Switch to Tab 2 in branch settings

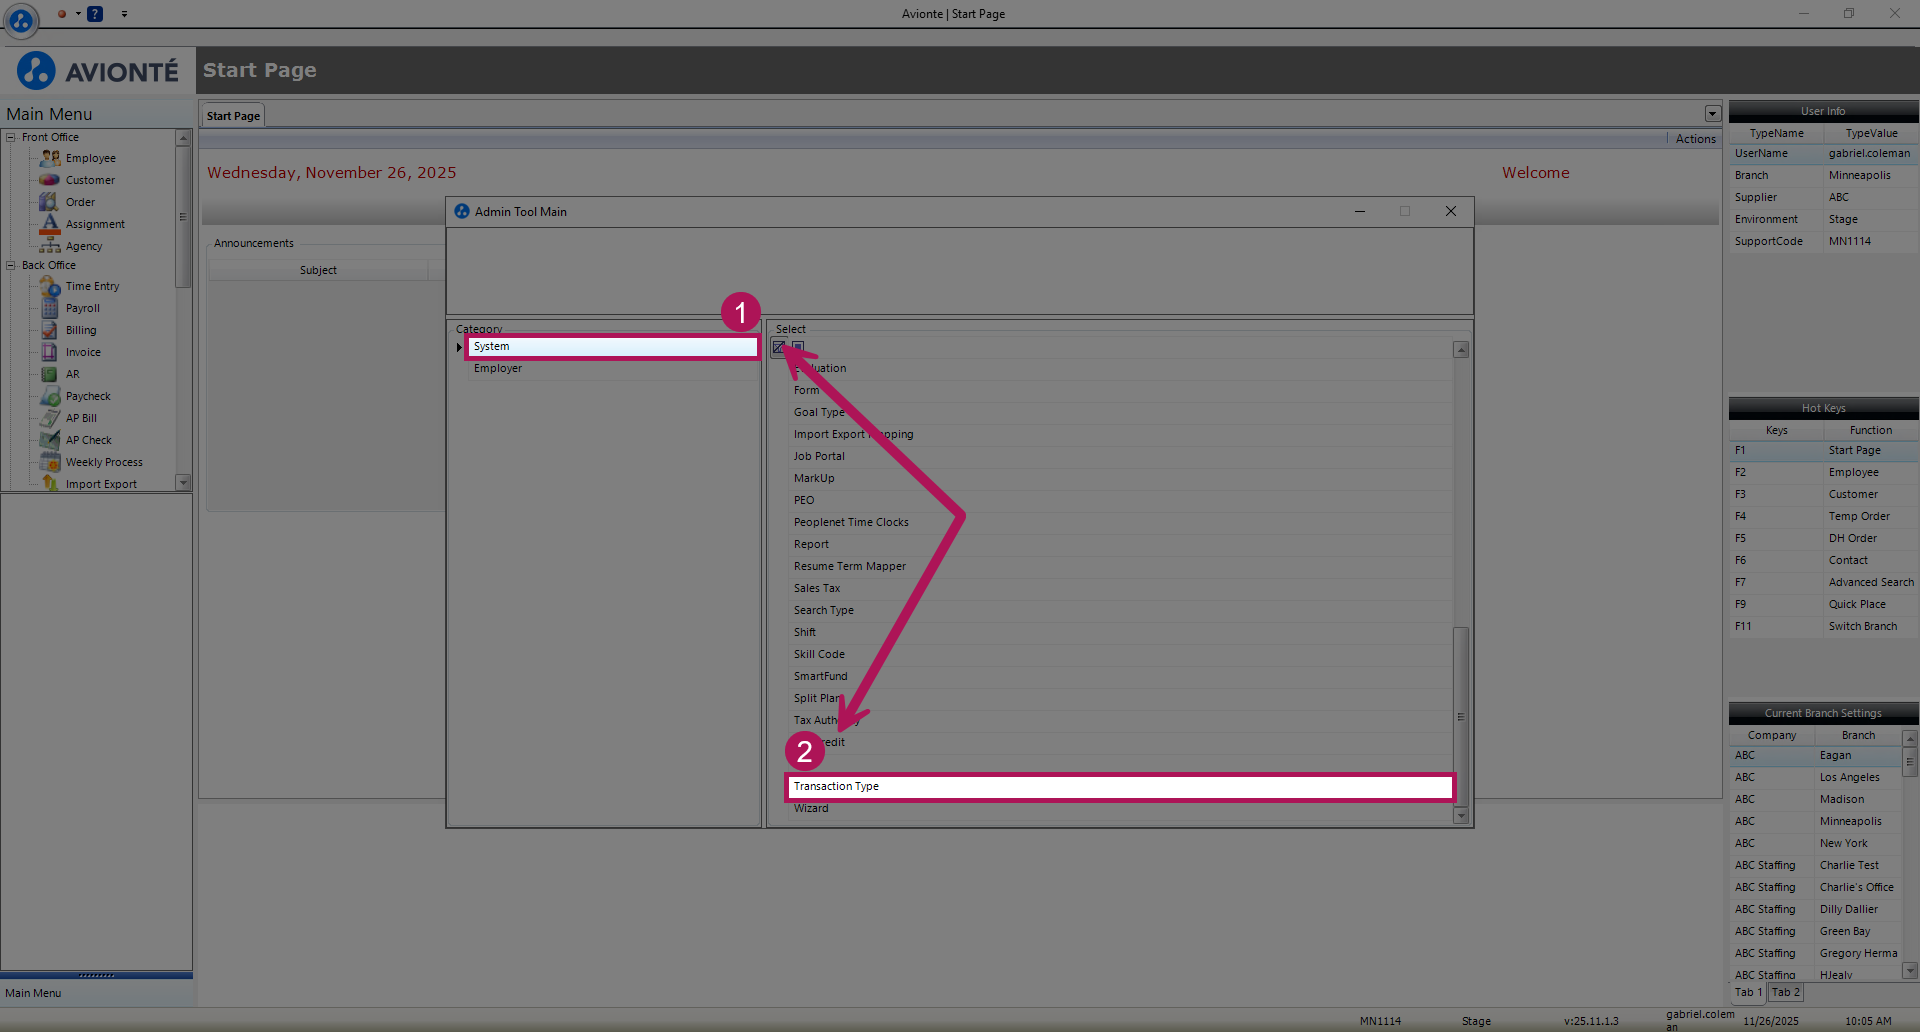pos(1785,992)
